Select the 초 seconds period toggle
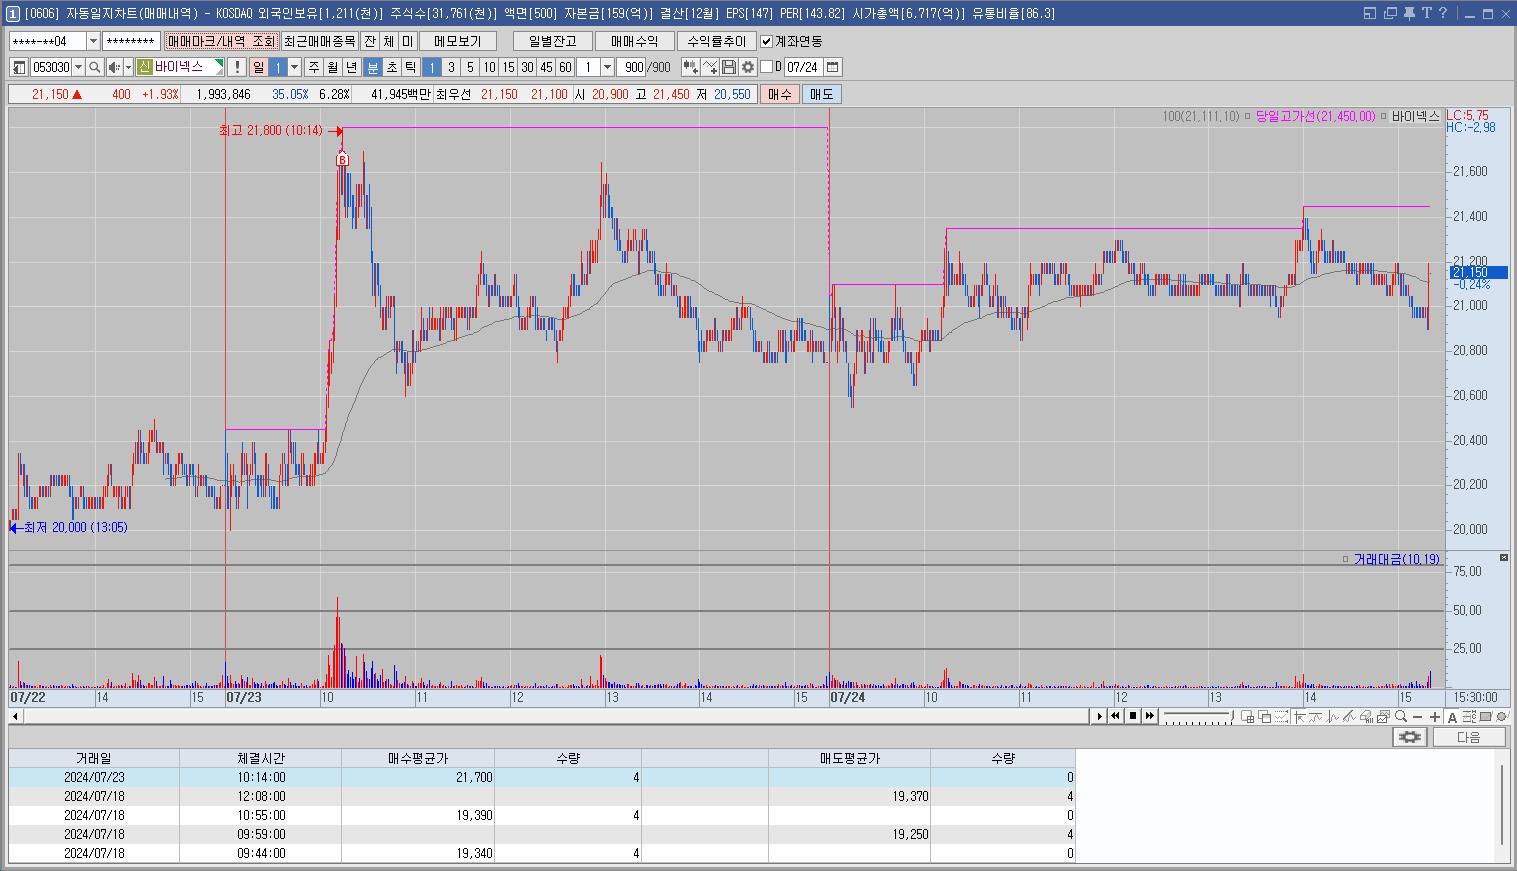This screenshot has height=871, width=1517. coord(392,67)
